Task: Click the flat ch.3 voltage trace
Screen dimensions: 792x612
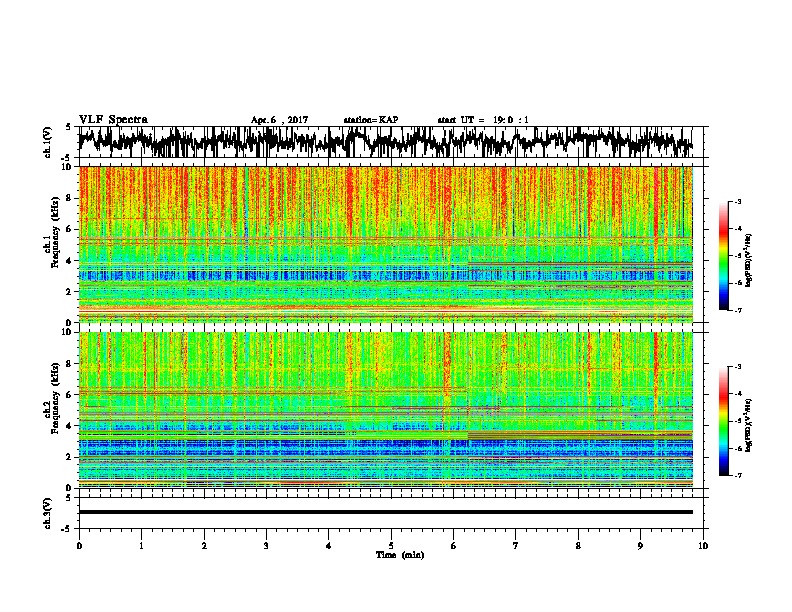Action: (x=386, y=512)
